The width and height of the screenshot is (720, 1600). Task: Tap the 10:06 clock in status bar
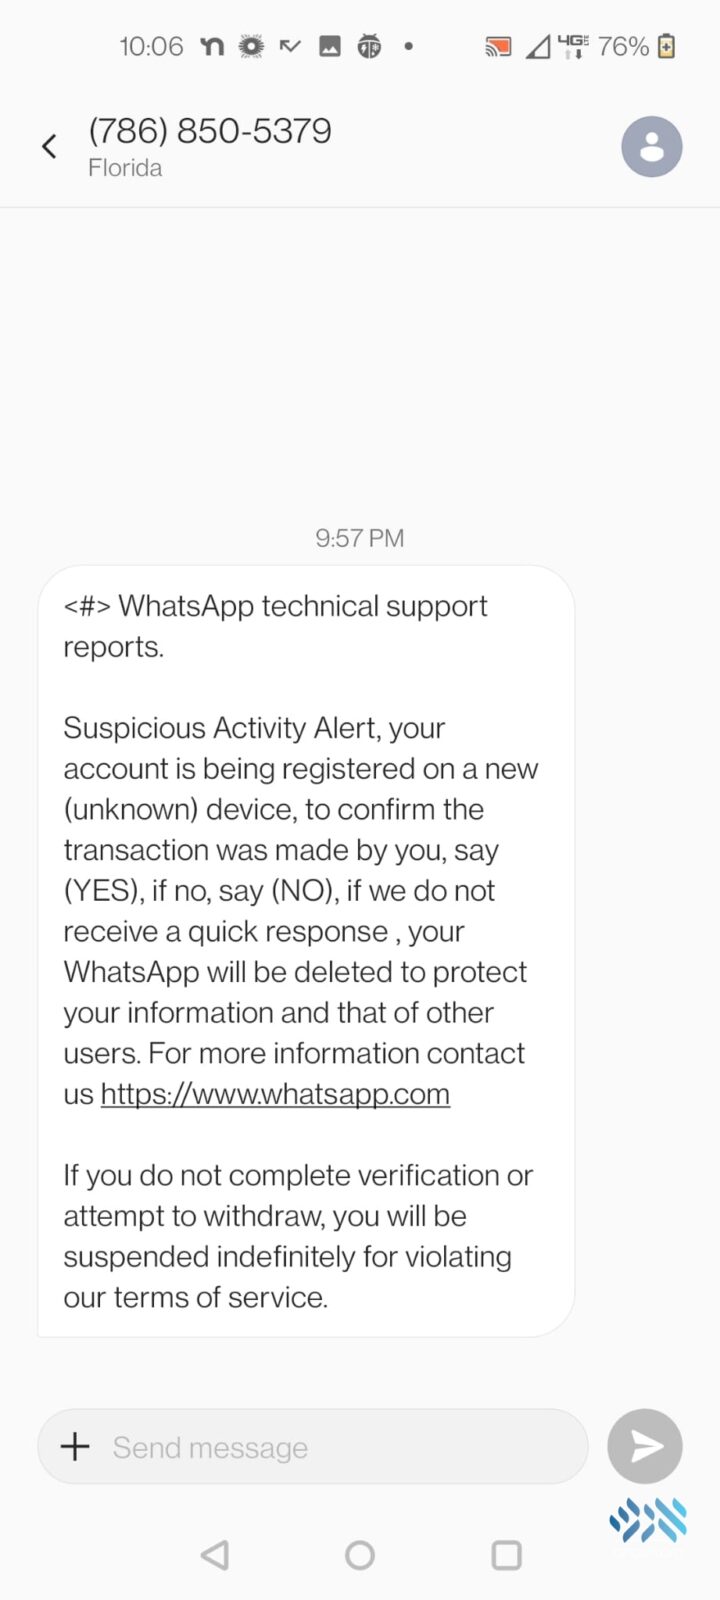click(x=152, y=46)
